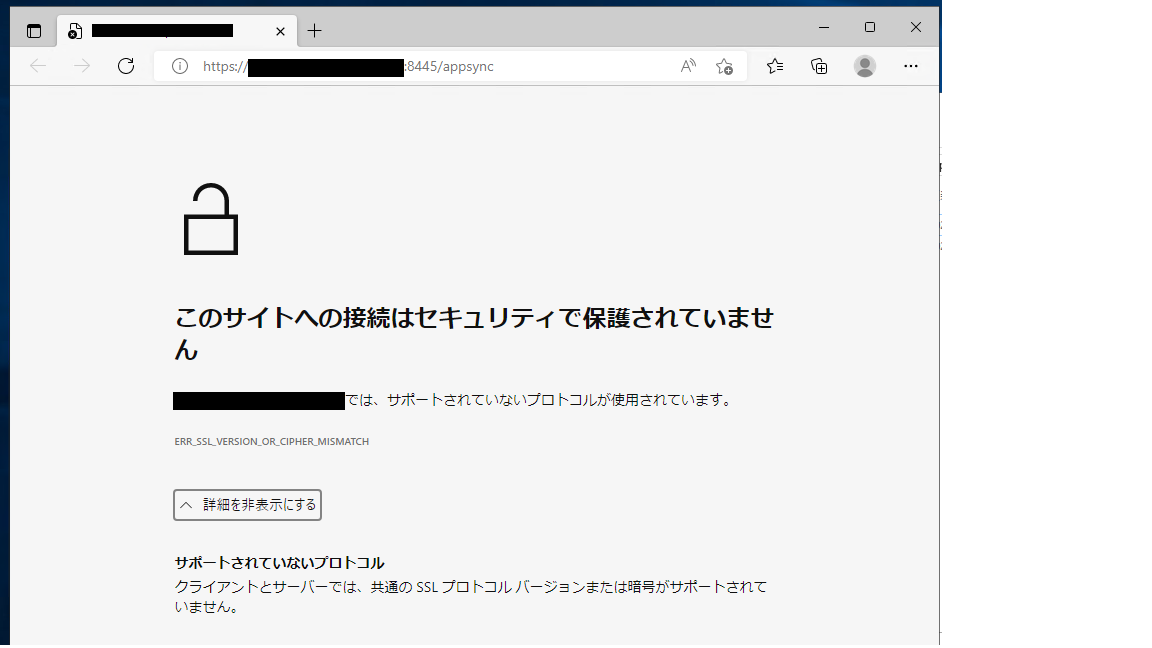This screenshot has width=1152, height=648.
Task: Reload the current page
Action: click(126, 66)
